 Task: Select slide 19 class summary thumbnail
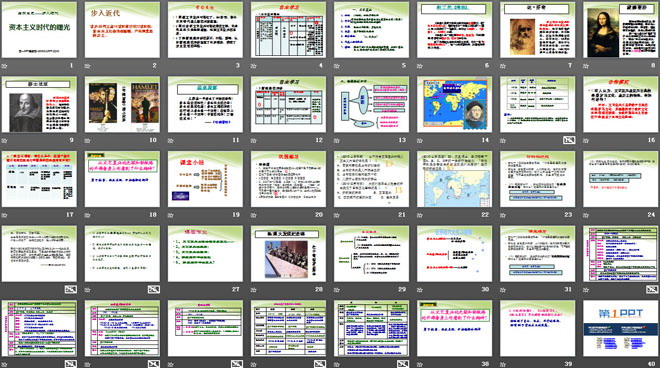click(x=205, y=179)
